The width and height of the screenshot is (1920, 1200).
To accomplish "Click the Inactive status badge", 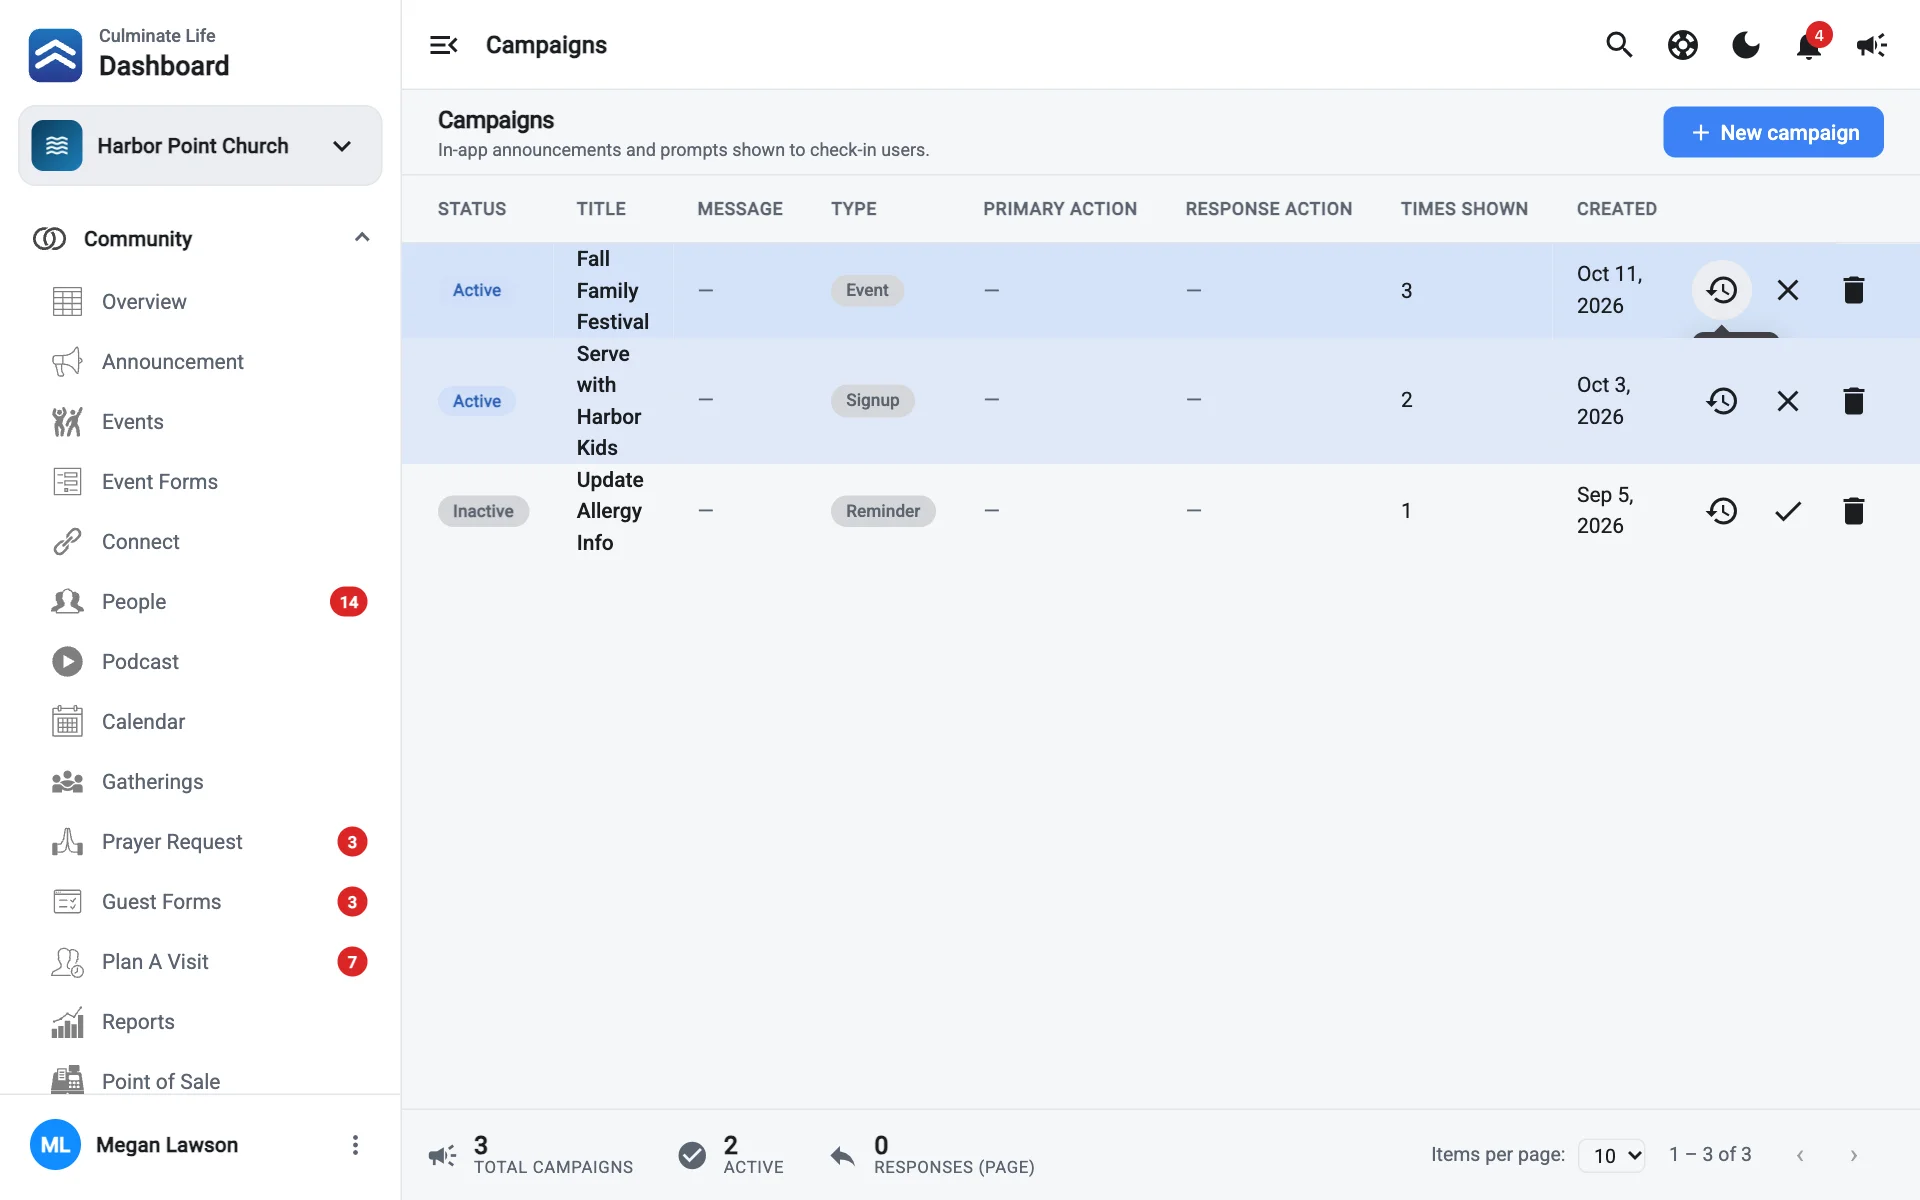I will point(483,511).
